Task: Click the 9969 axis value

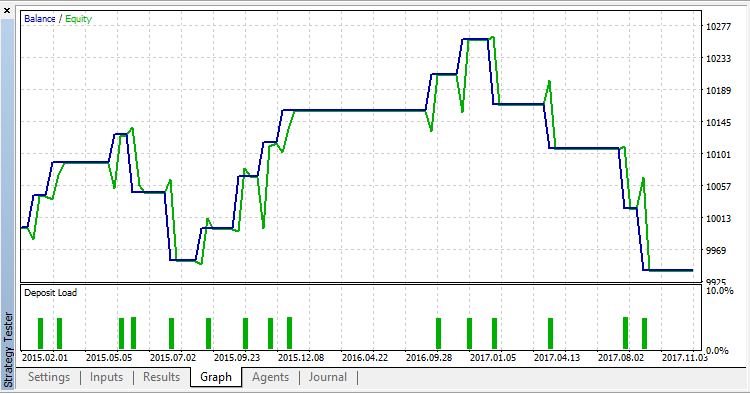Action: coord(716,251)
